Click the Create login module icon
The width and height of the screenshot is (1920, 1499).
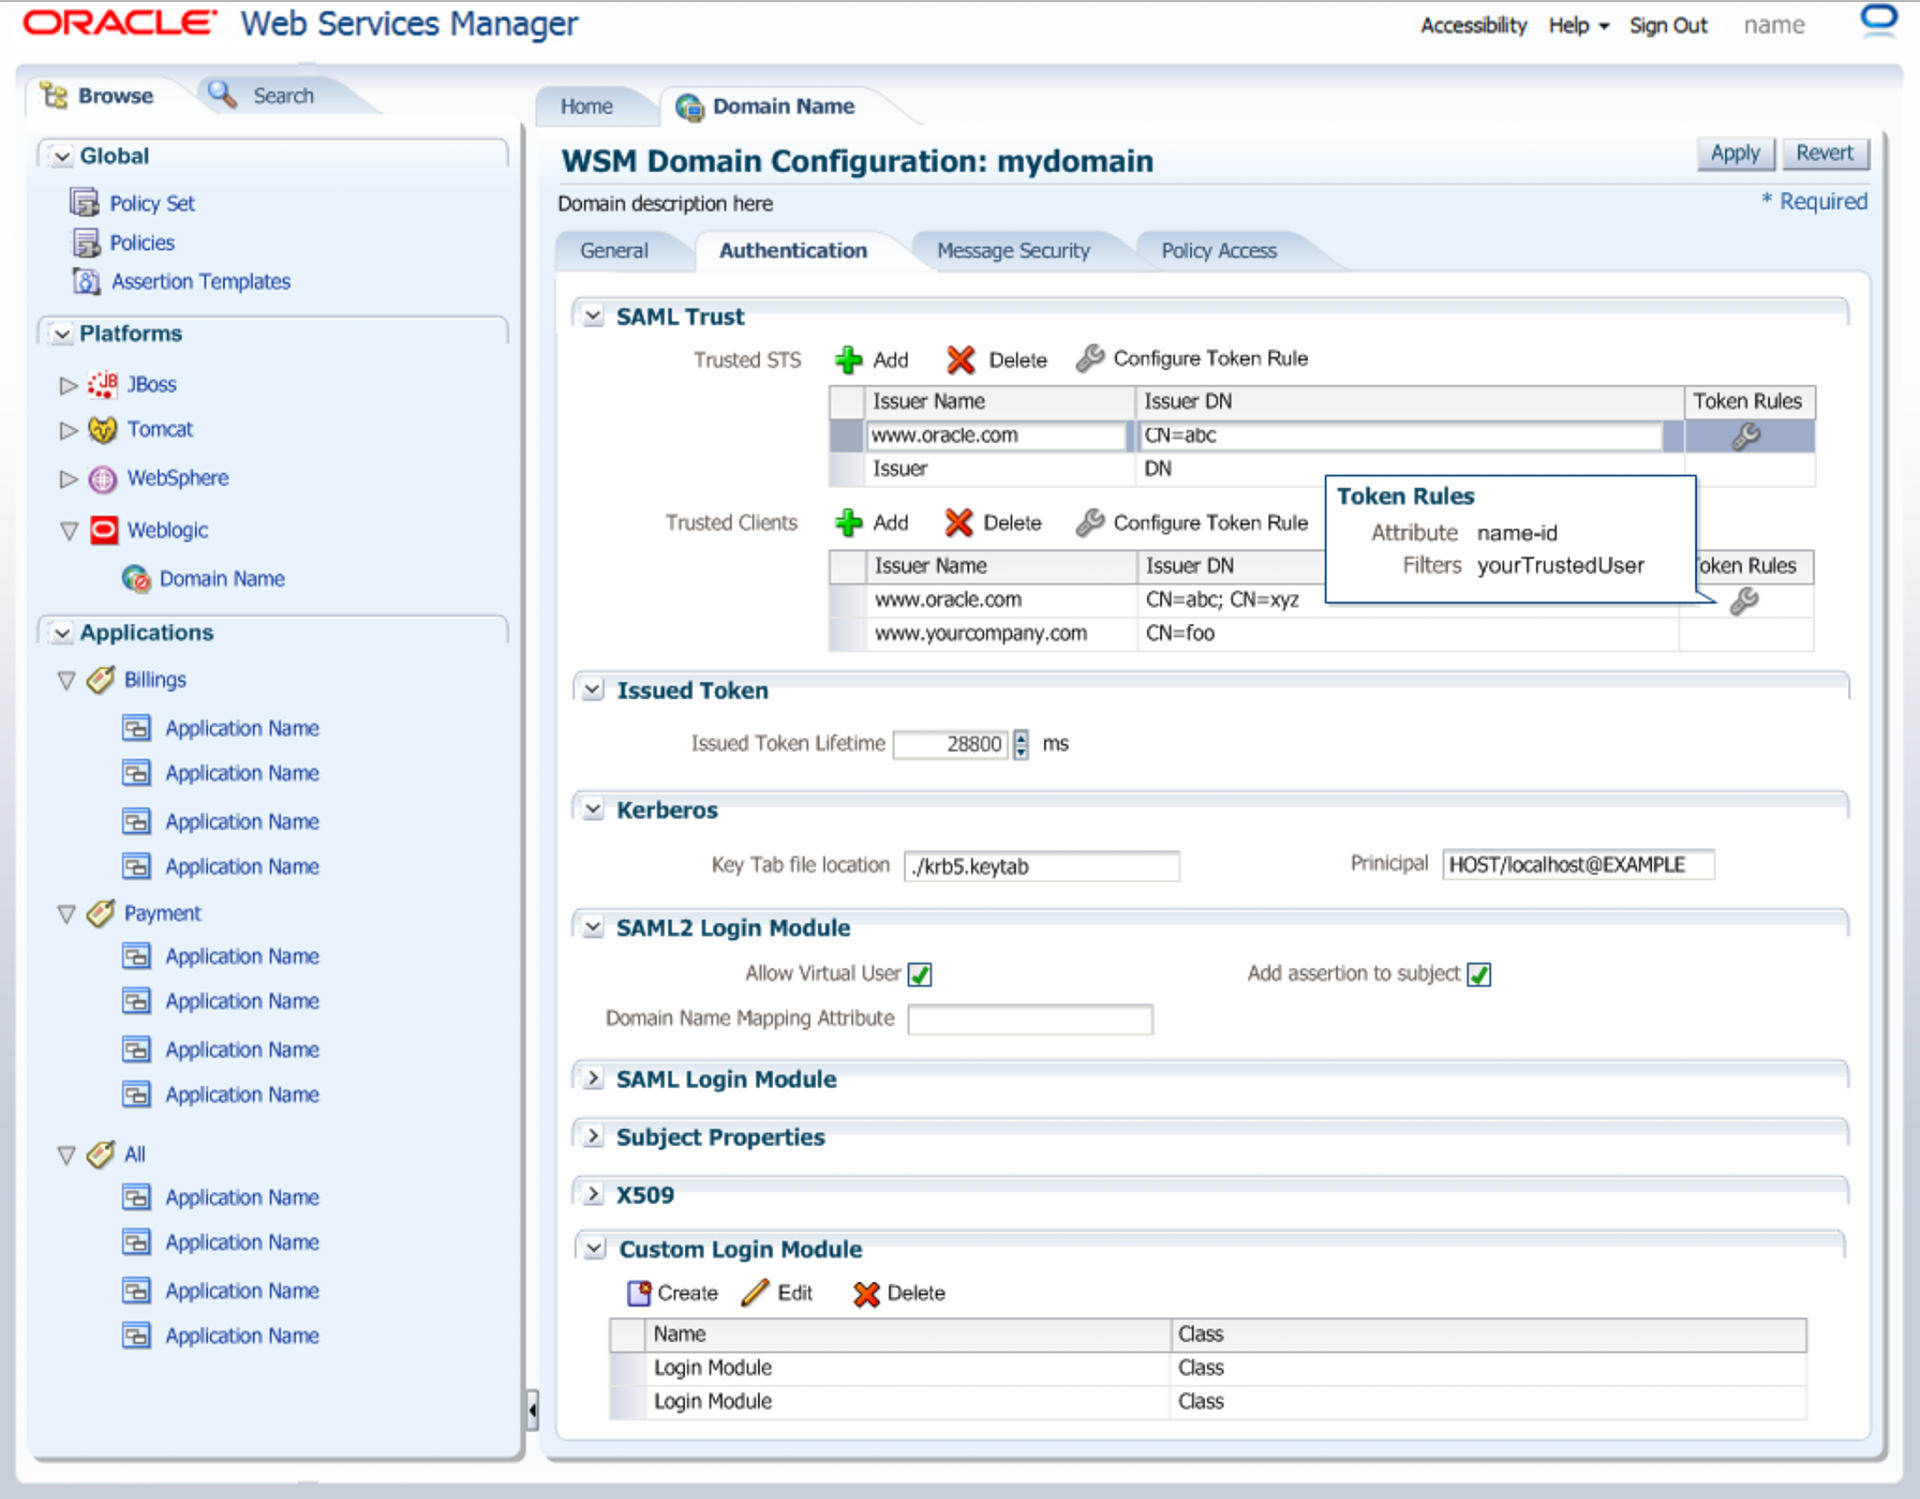click(x=639, y=1293)
